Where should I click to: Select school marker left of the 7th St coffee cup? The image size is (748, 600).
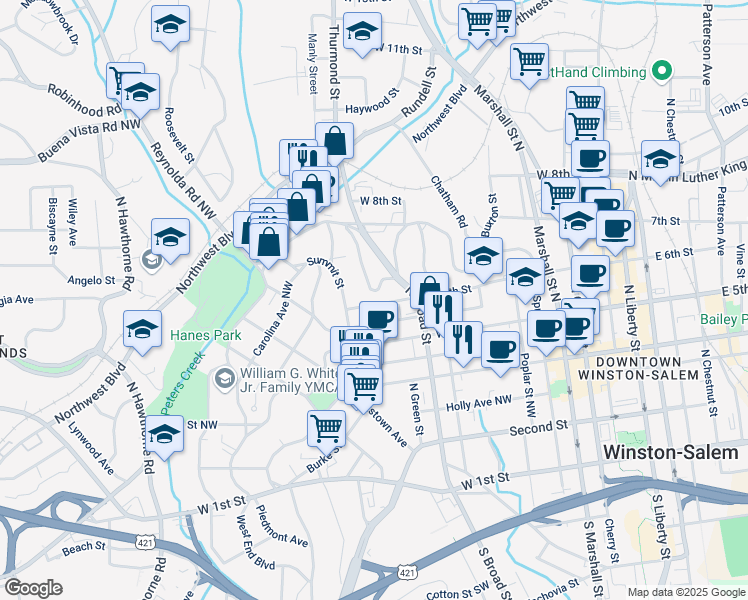[x=578, y=221]
